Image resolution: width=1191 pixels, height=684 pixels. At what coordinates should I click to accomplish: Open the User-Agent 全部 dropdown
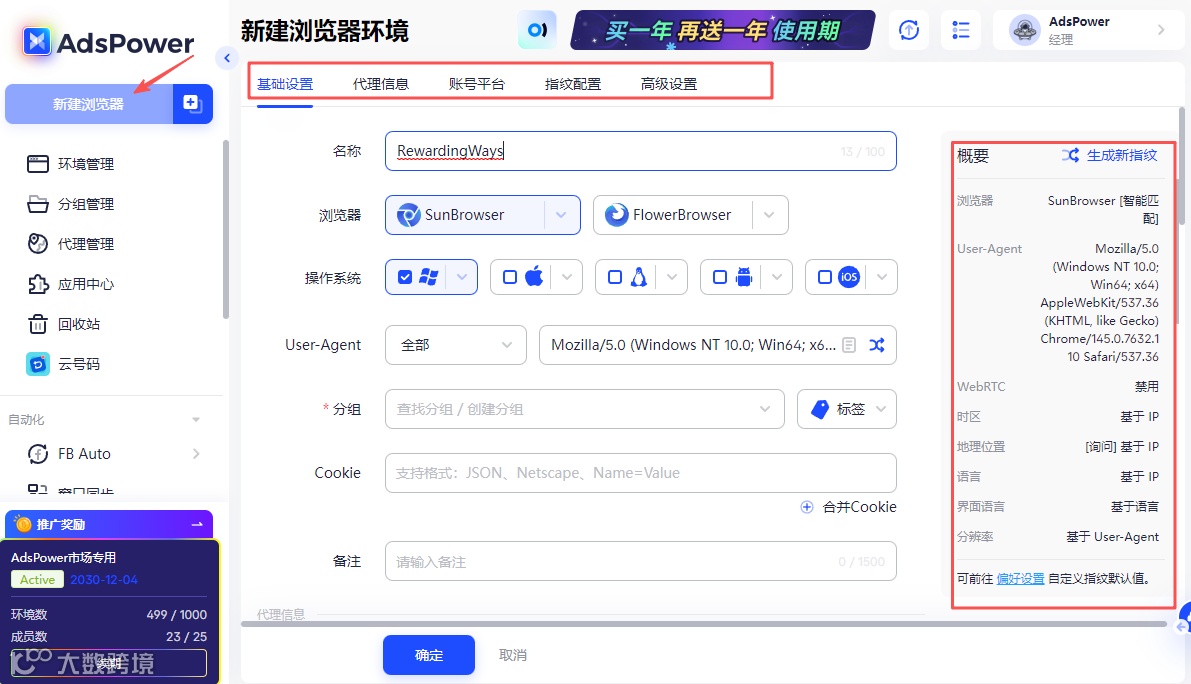click(456, 345)
